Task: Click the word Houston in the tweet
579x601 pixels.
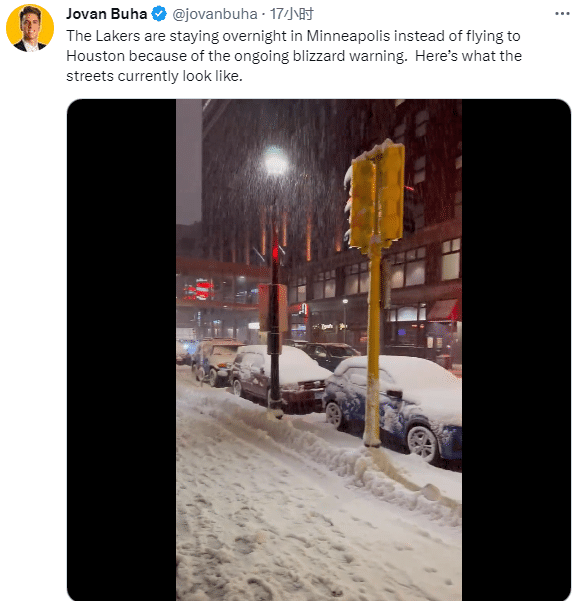Action: tap(95, 56)
